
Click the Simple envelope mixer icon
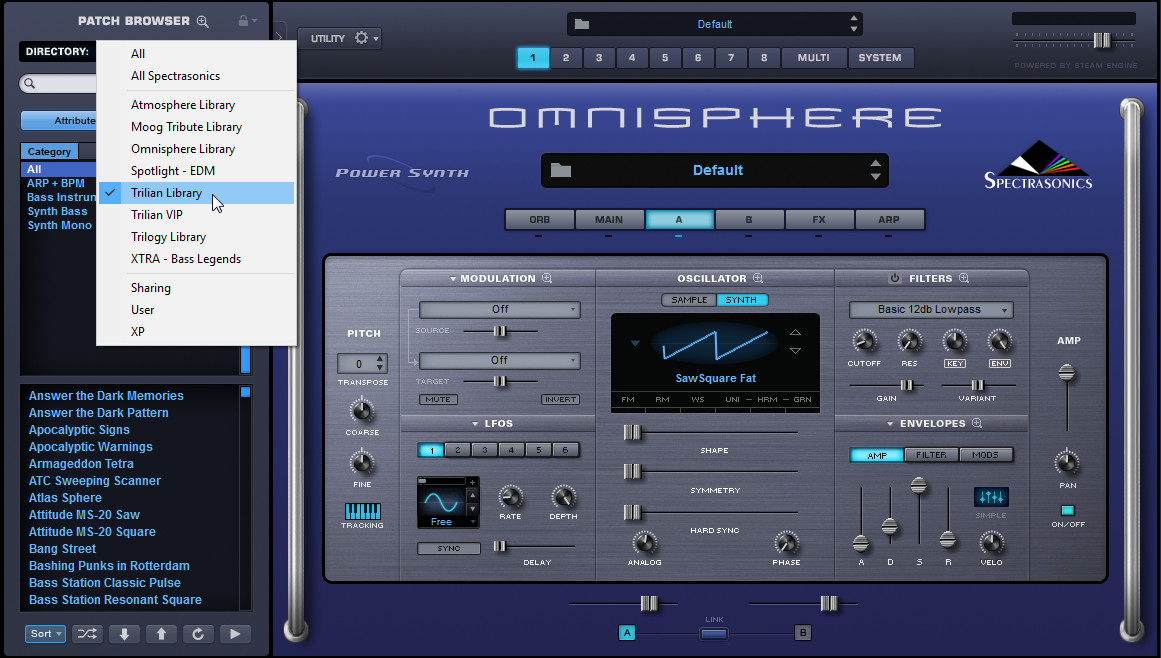click(991, 497)
